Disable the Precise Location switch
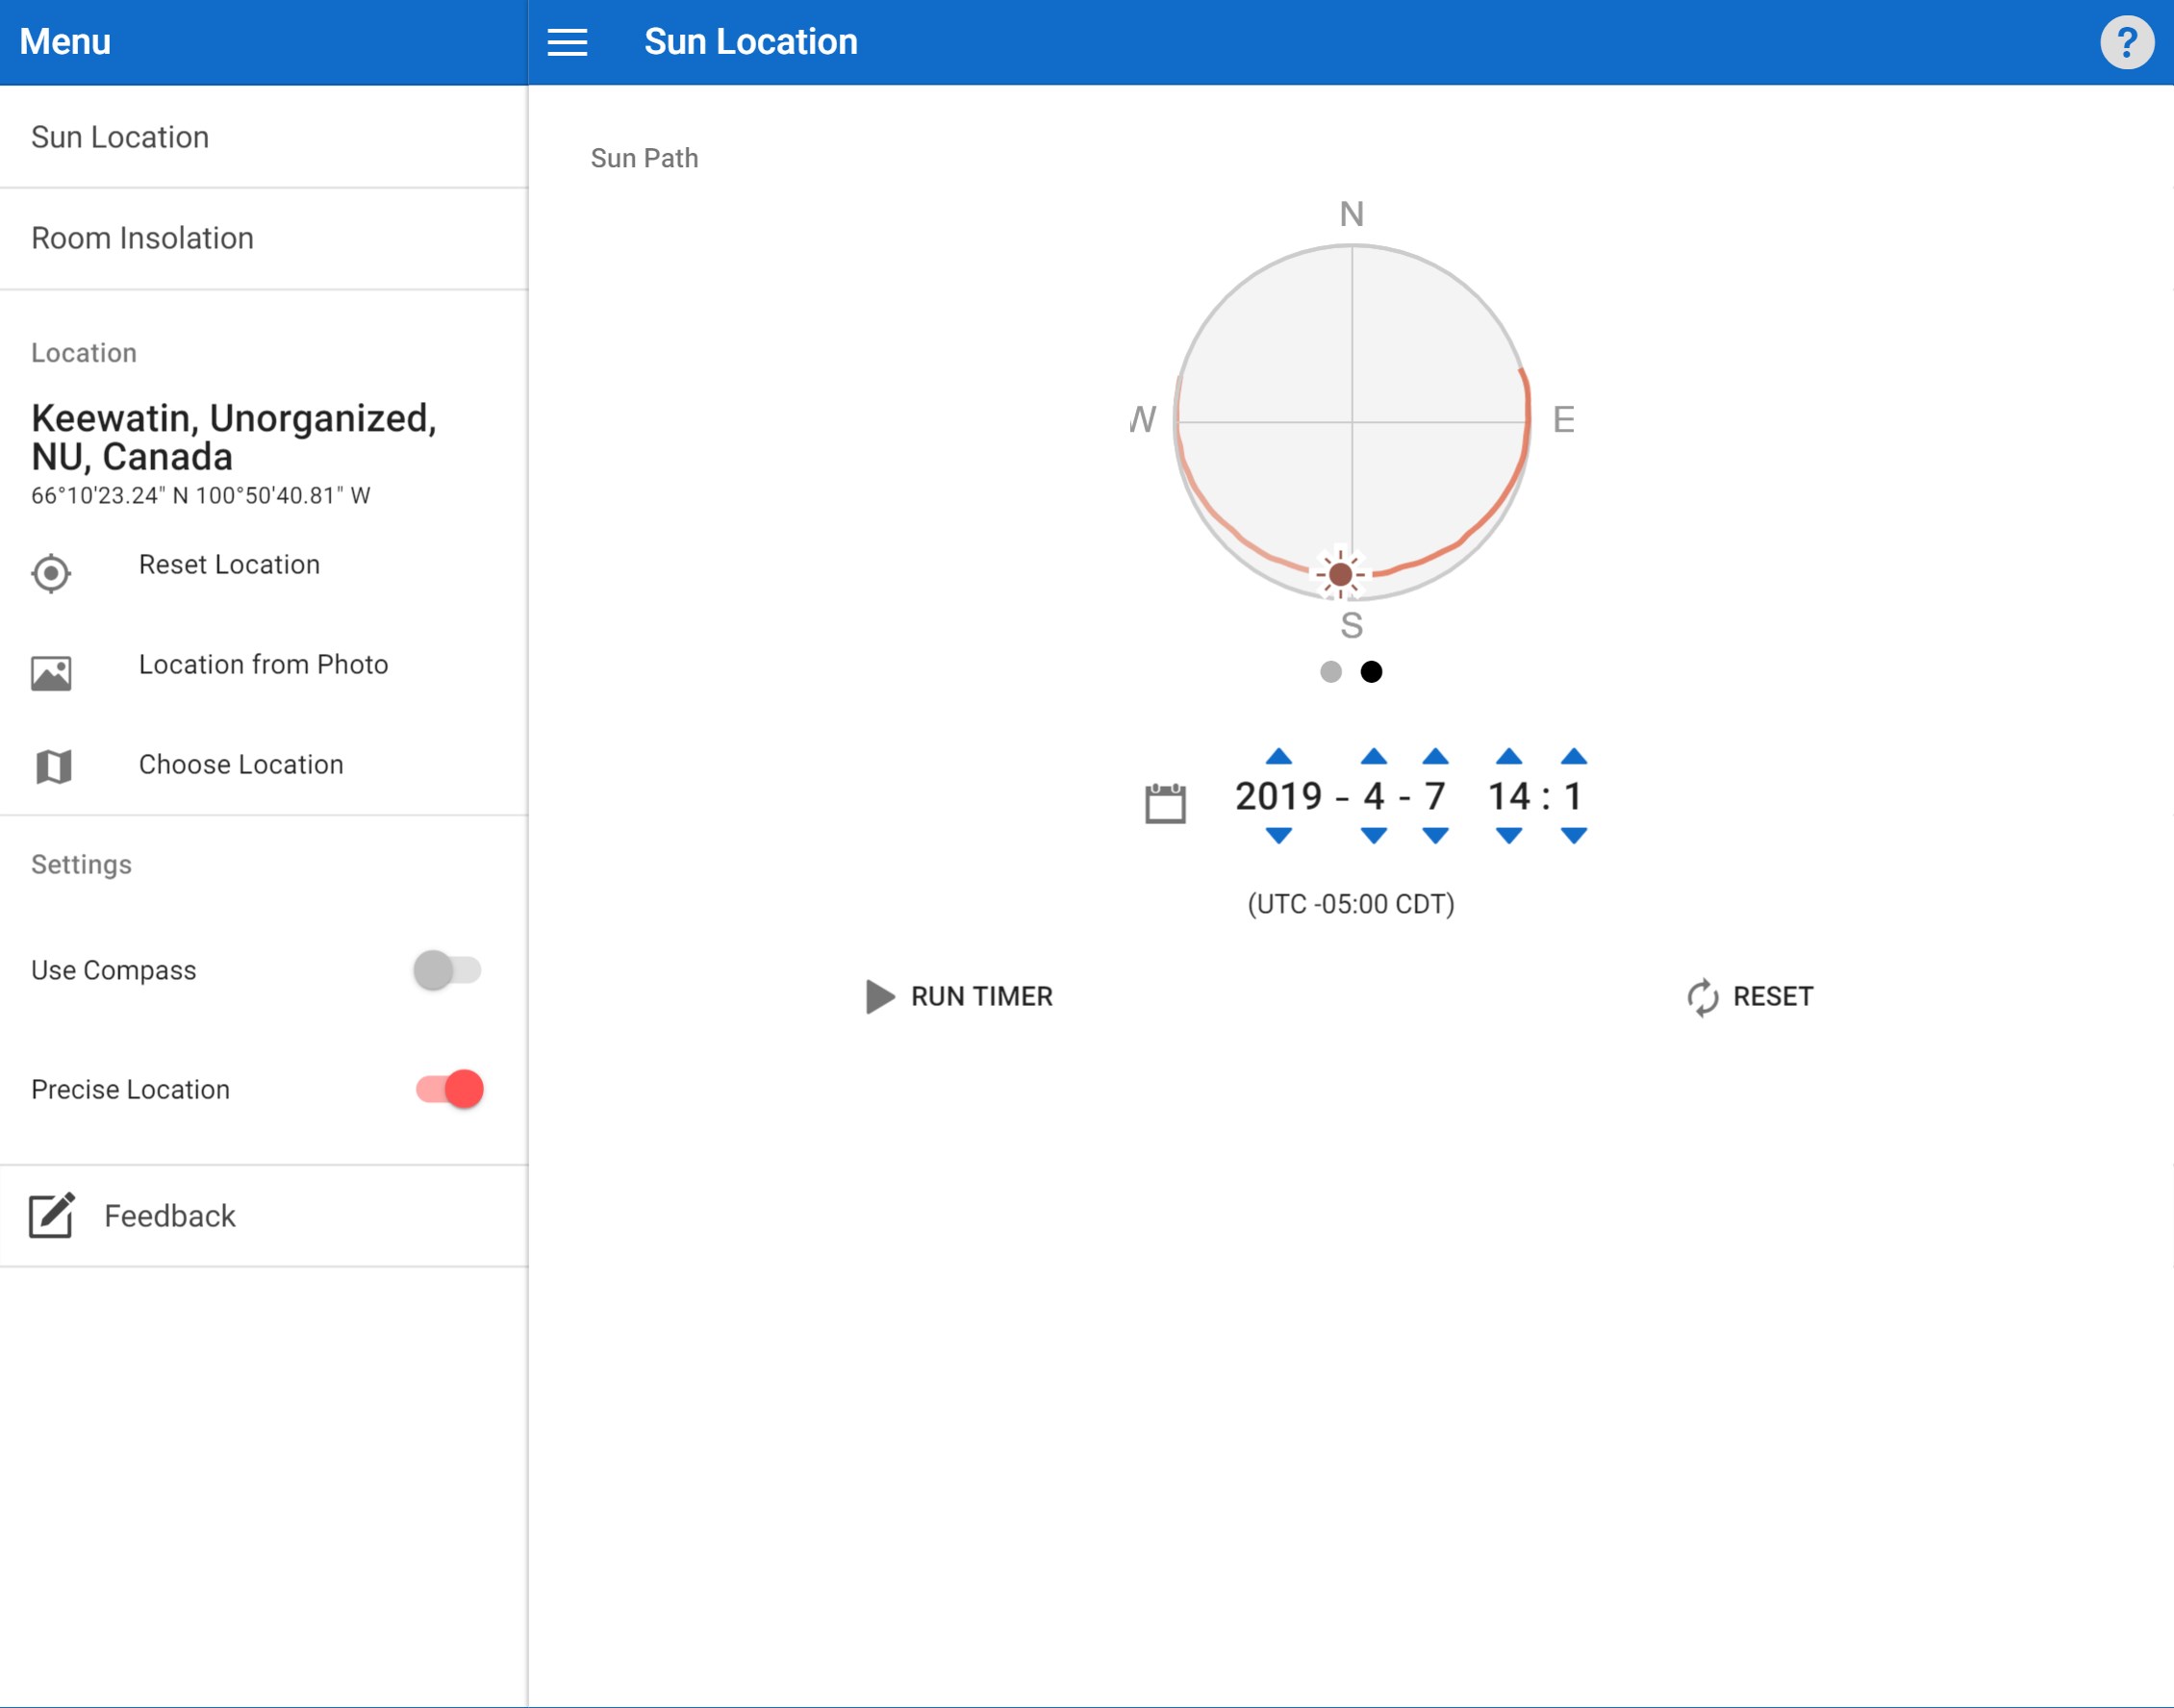2174x1708 pixels. click(450, 1088)
